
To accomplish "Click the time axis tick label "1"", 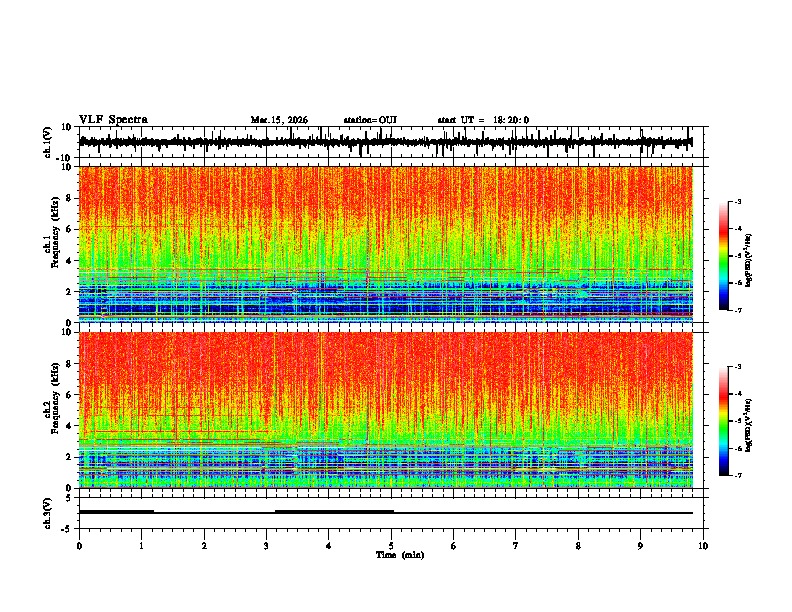I will [141, 546].
